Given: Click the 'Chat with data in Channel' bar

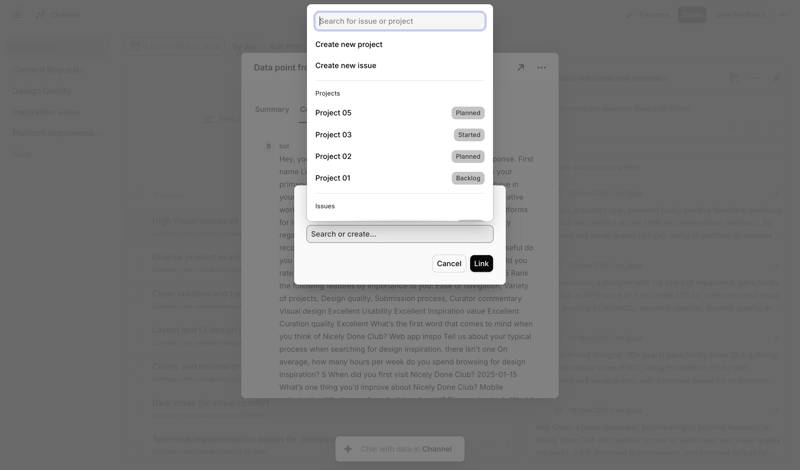Looking at the screenshot, I should click(x=400, y=449).
